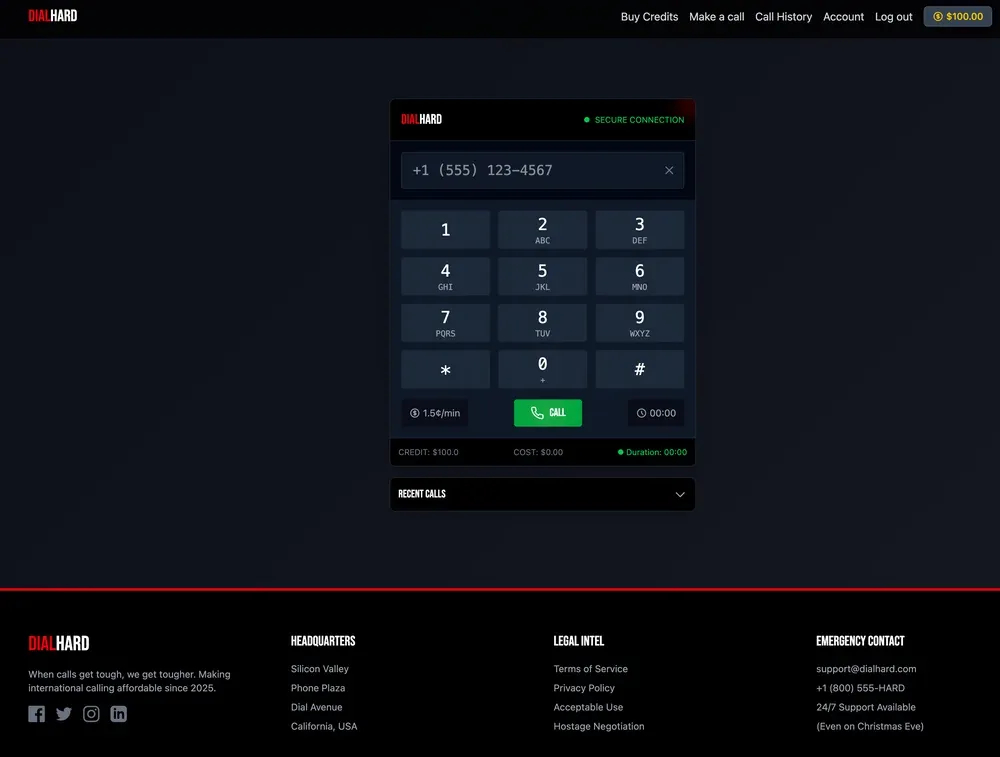
Task: Open the Twitter social icon
Action: 64,714
